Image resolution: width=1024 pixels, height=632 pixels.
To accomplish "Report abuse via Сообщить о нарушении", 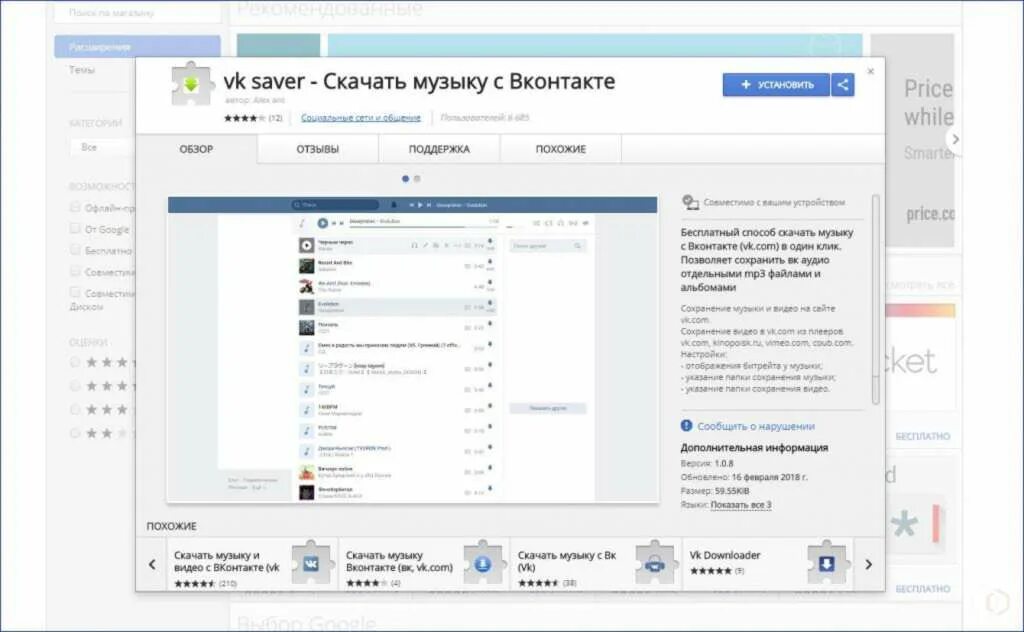I will [756, 426].
